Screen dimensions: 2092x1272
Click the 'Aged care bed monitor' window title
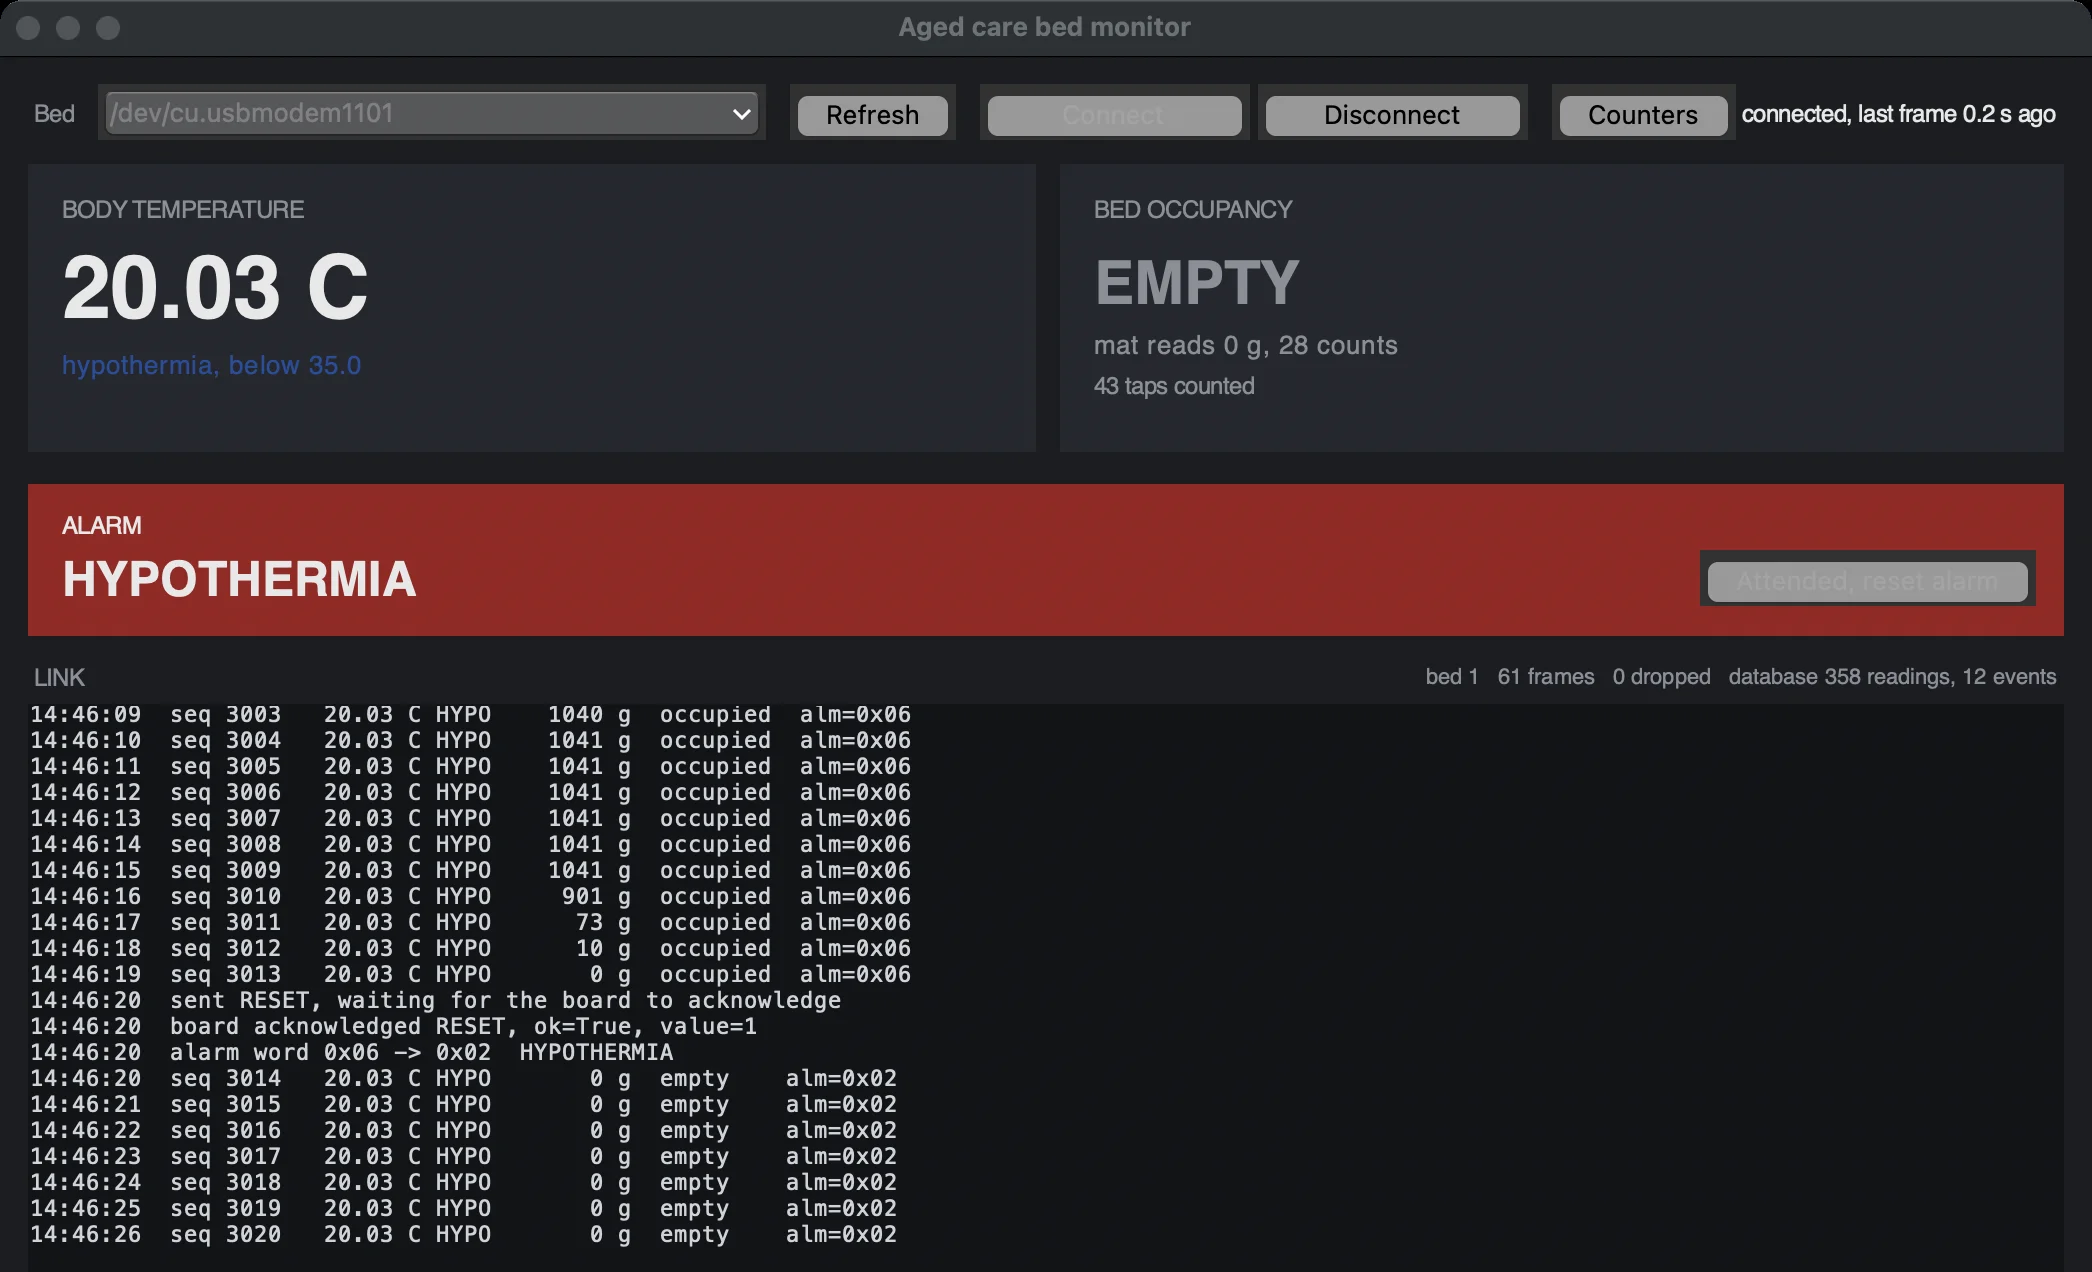[1044, 27]
